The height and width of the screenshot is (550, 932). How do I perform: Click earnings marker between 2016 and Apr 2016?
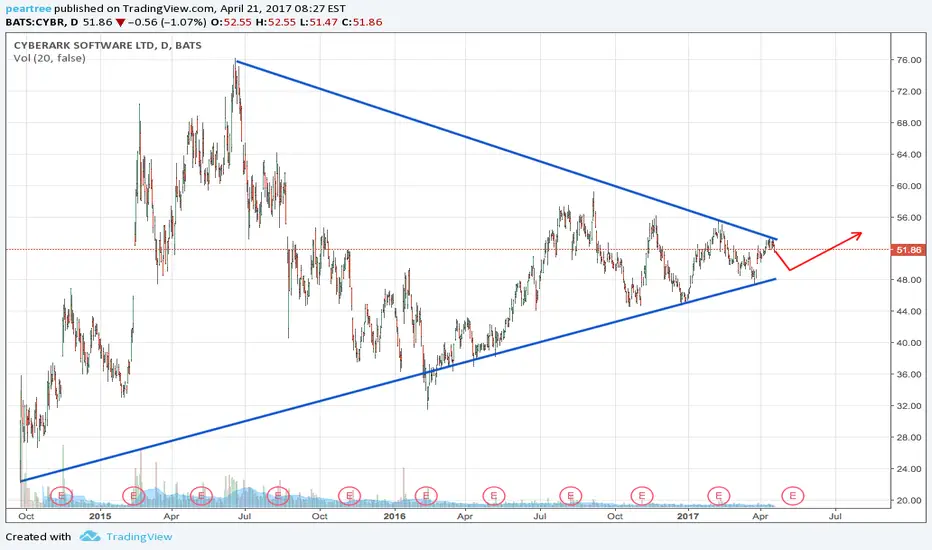click(426, 495)
